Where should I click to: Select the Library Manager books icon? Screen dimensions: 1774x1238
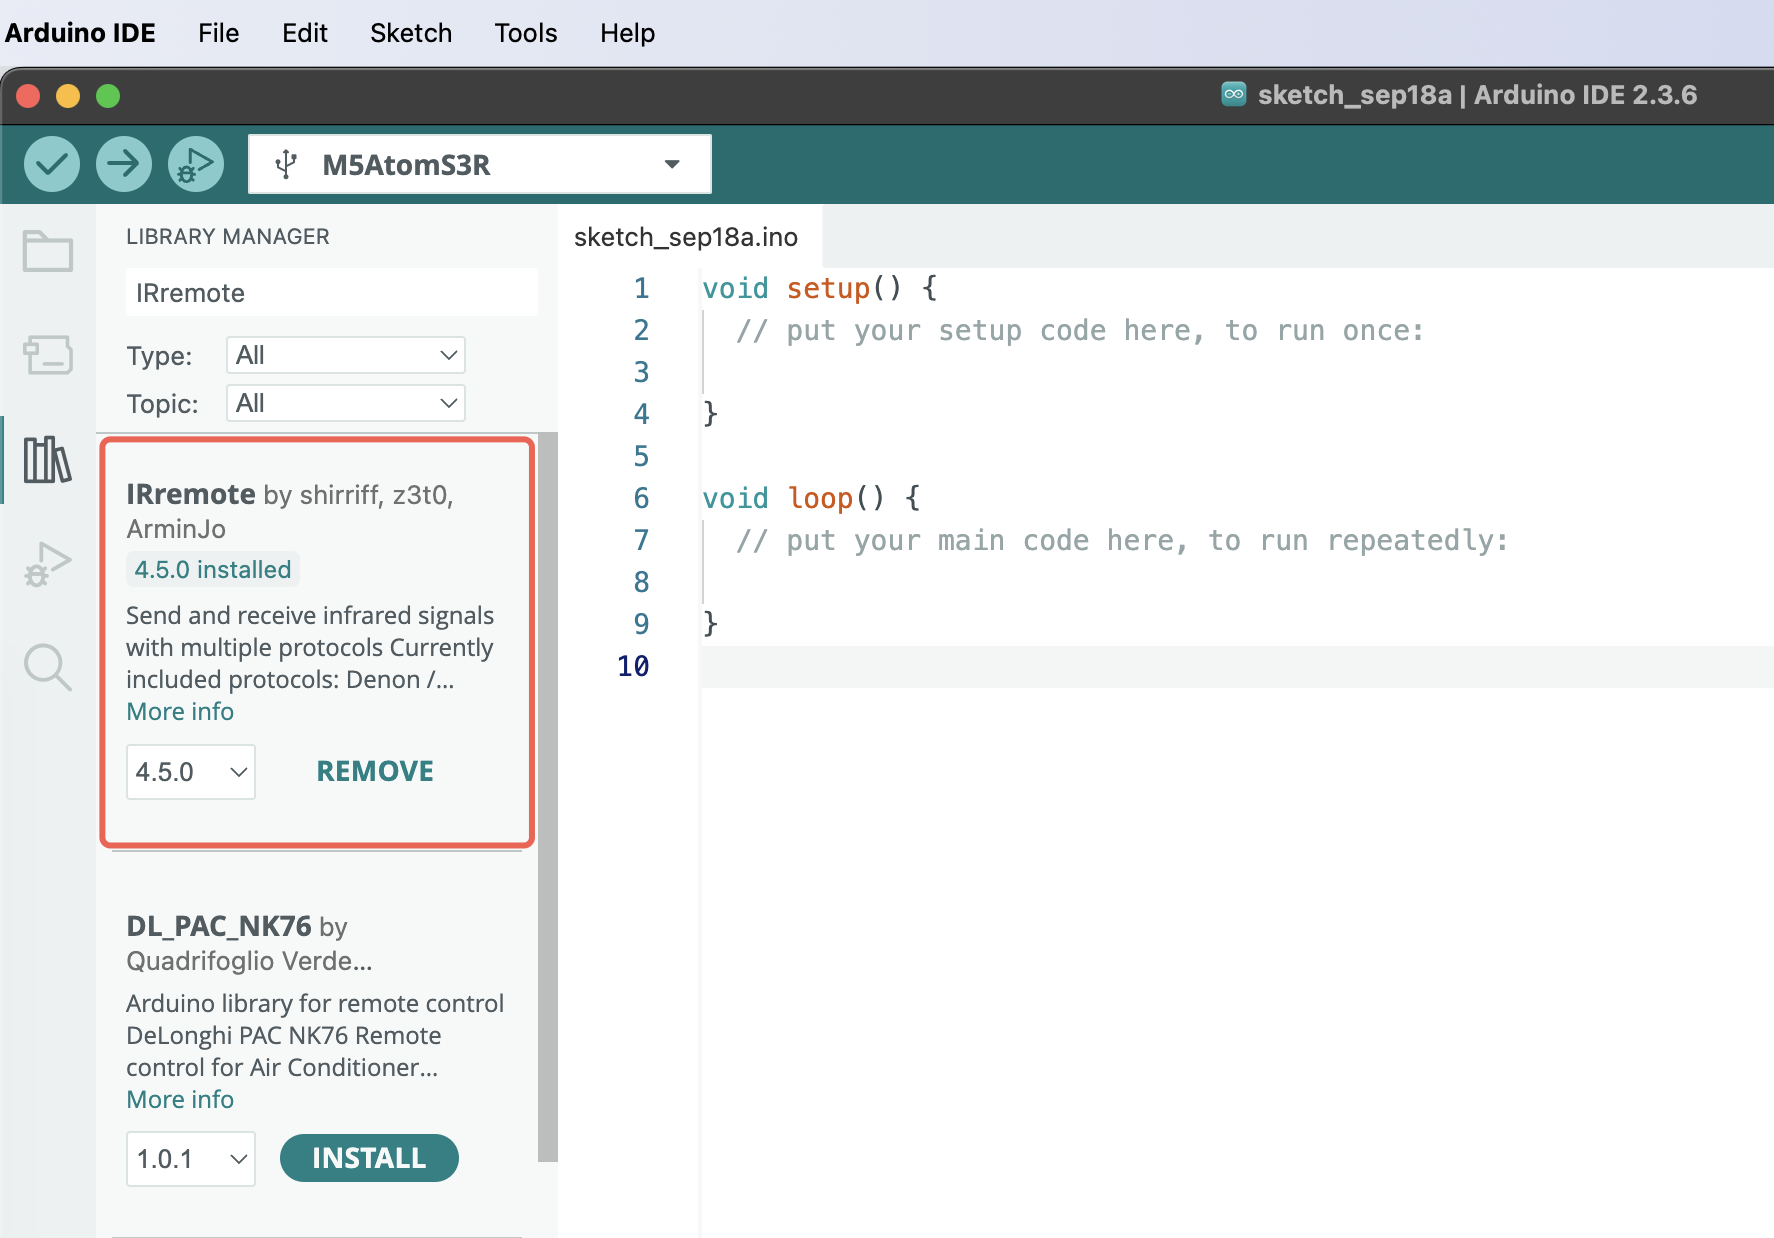48,460
